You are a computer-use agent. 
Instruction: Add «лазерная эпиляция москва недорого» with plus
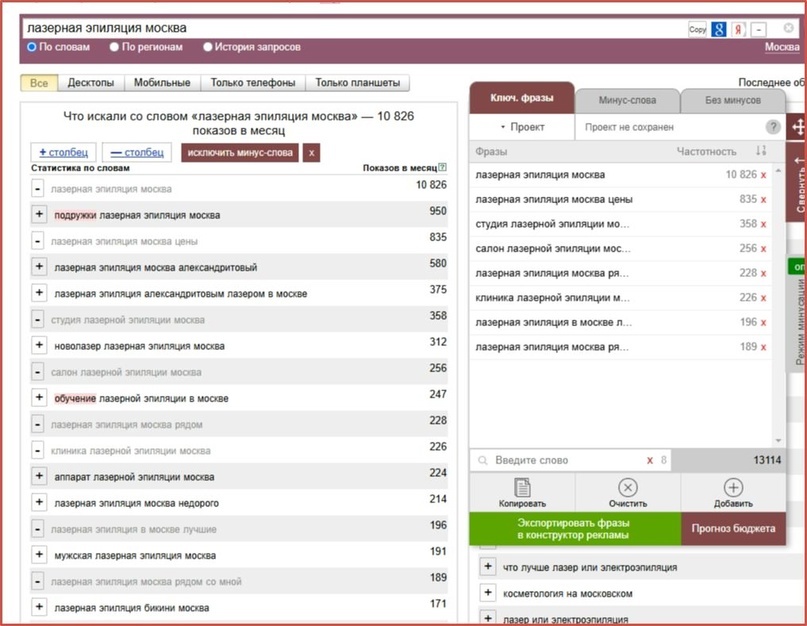coord(39,502)
